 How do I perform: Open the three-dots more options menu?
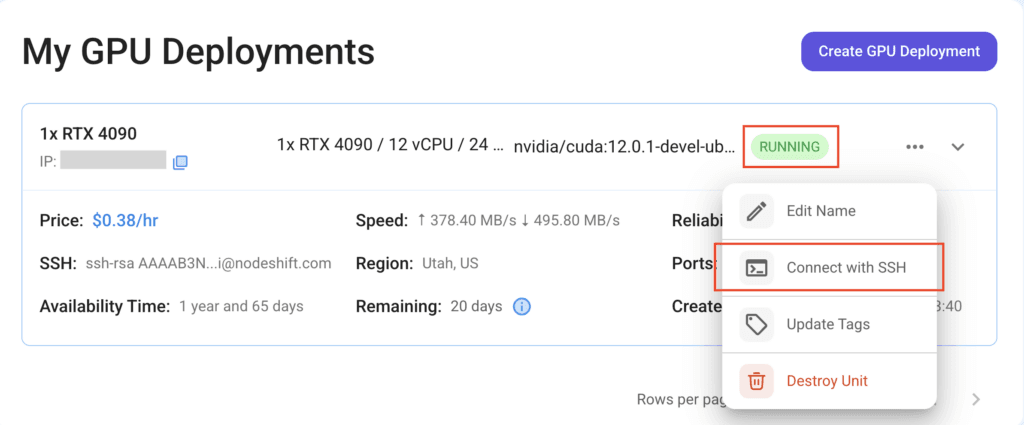click(915, 147)
